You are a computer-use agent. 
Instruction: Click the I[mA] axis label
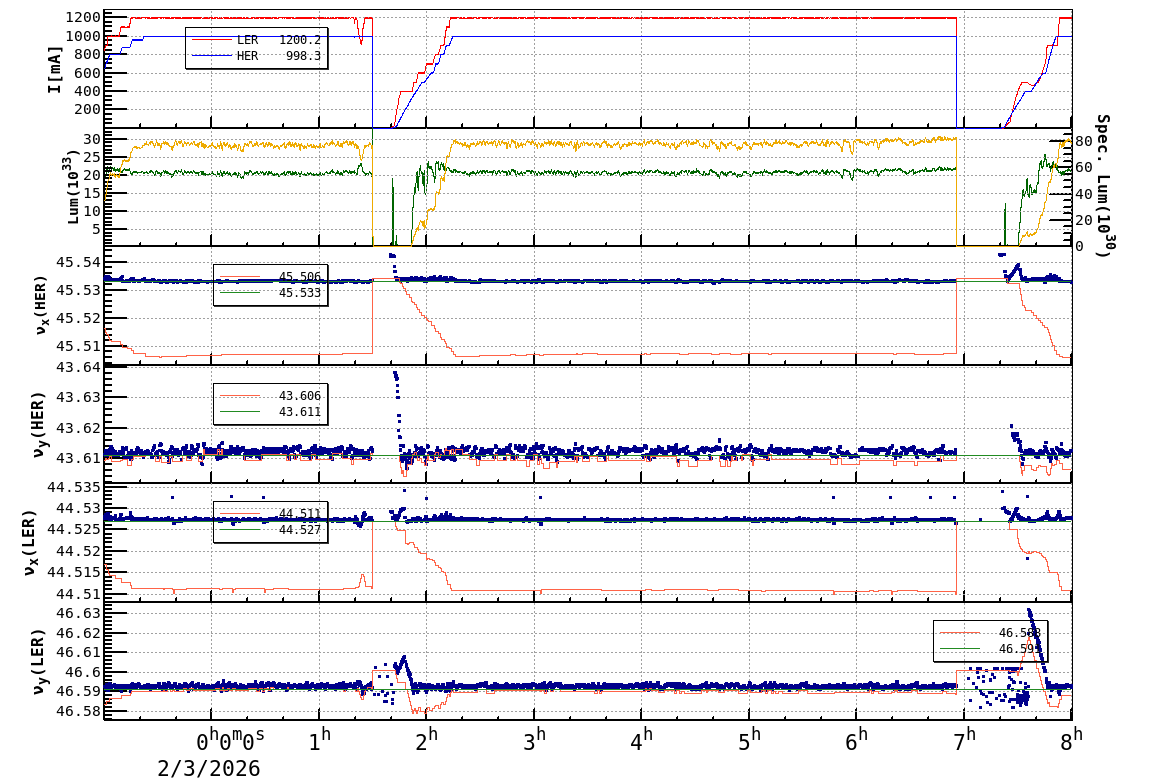pos(54,69)
